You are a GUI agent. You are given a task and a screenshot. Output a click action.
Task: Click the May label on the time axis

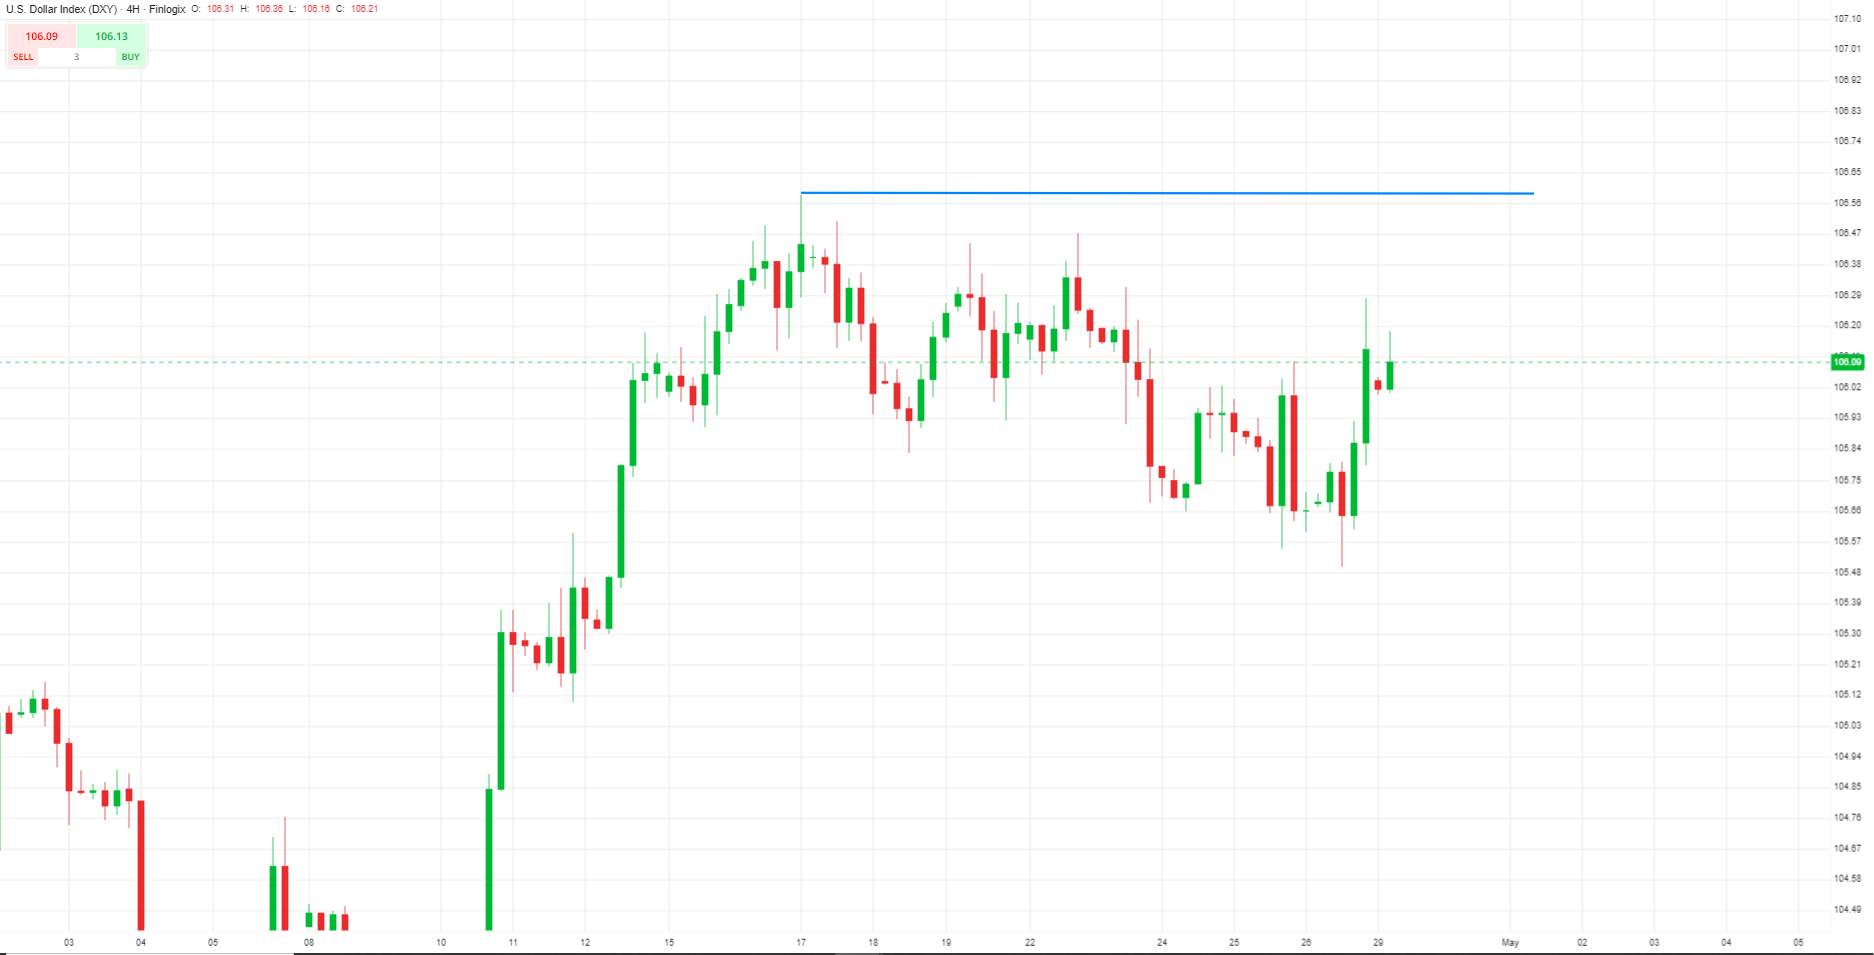point(1510,942)
